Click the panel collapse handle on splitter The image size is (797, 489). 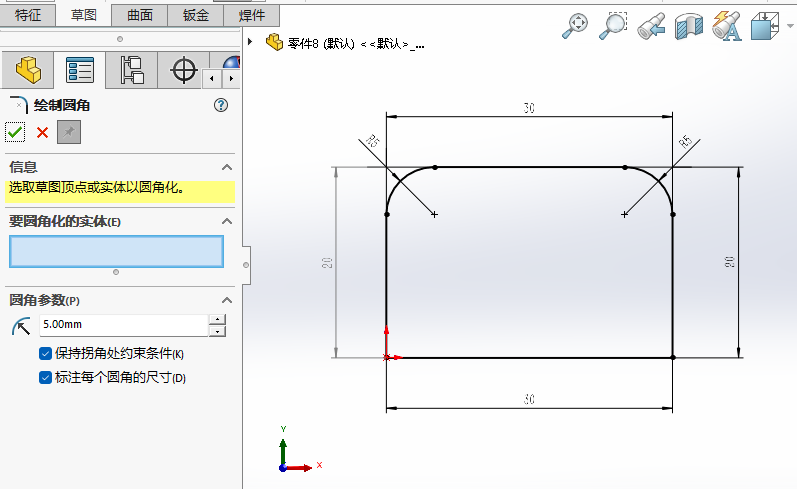click(x=246, y=265)
